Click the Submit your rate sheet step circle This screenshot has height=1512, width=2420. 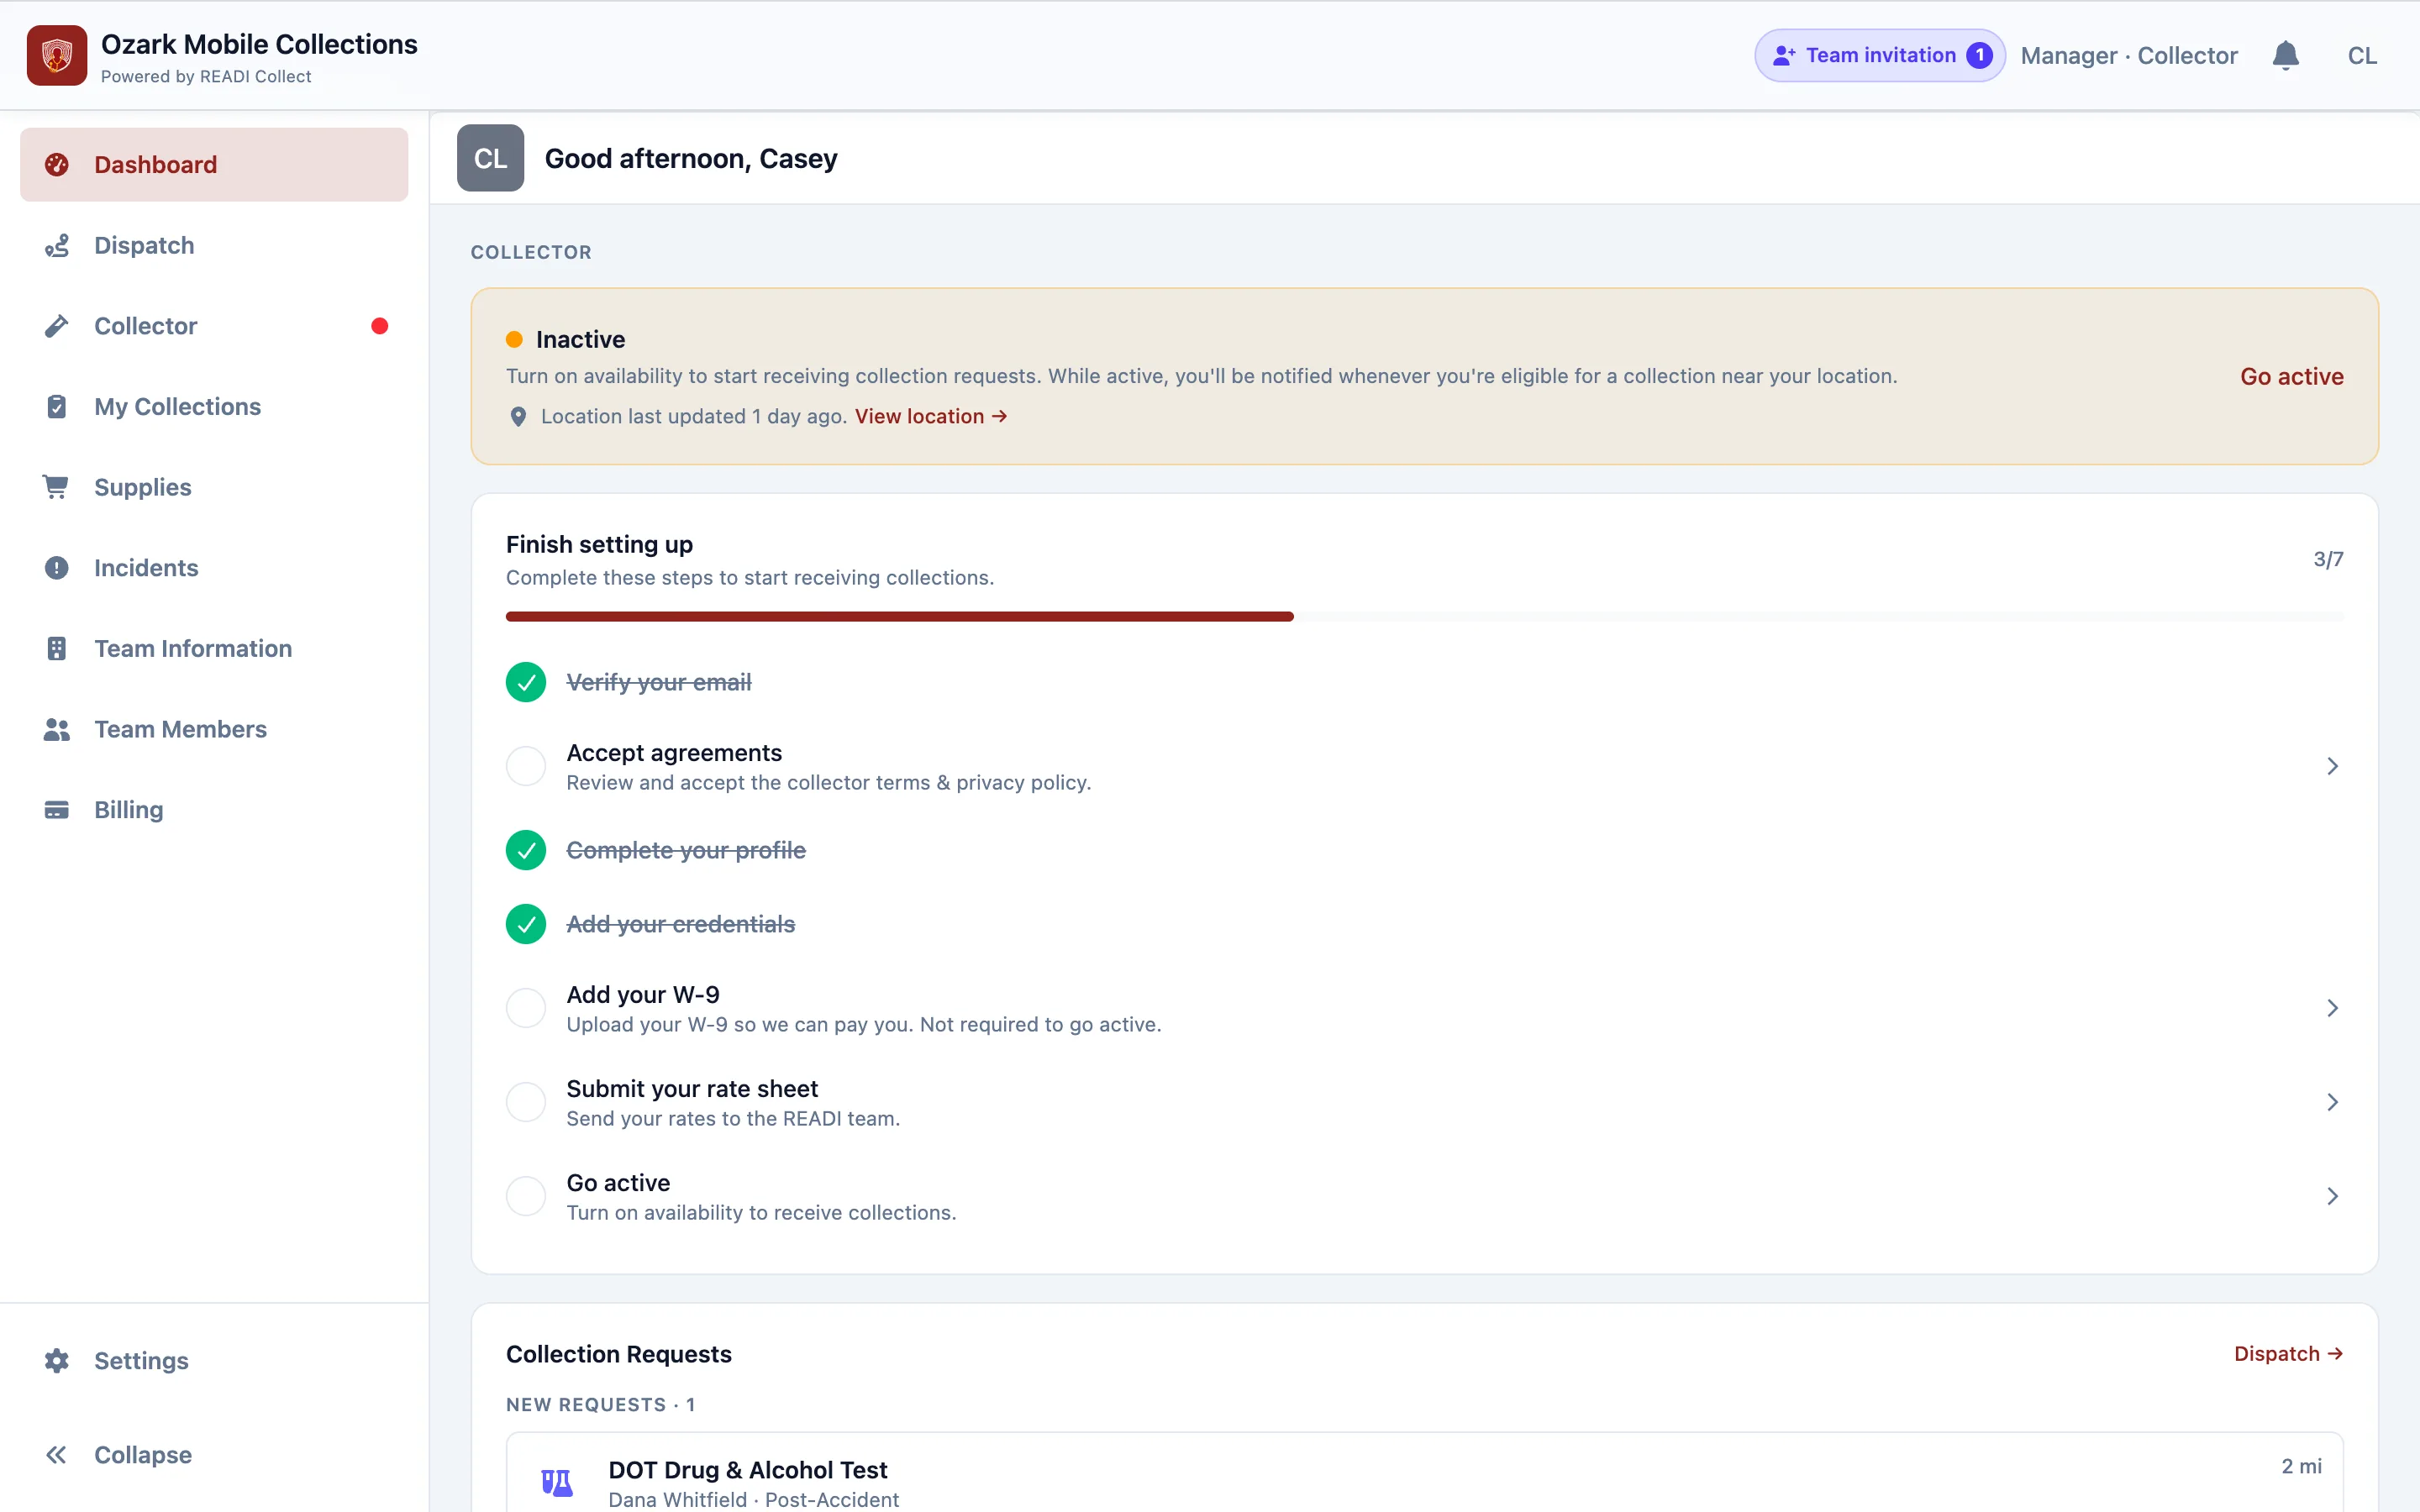pyautogui.click(x=526, y=1102)
